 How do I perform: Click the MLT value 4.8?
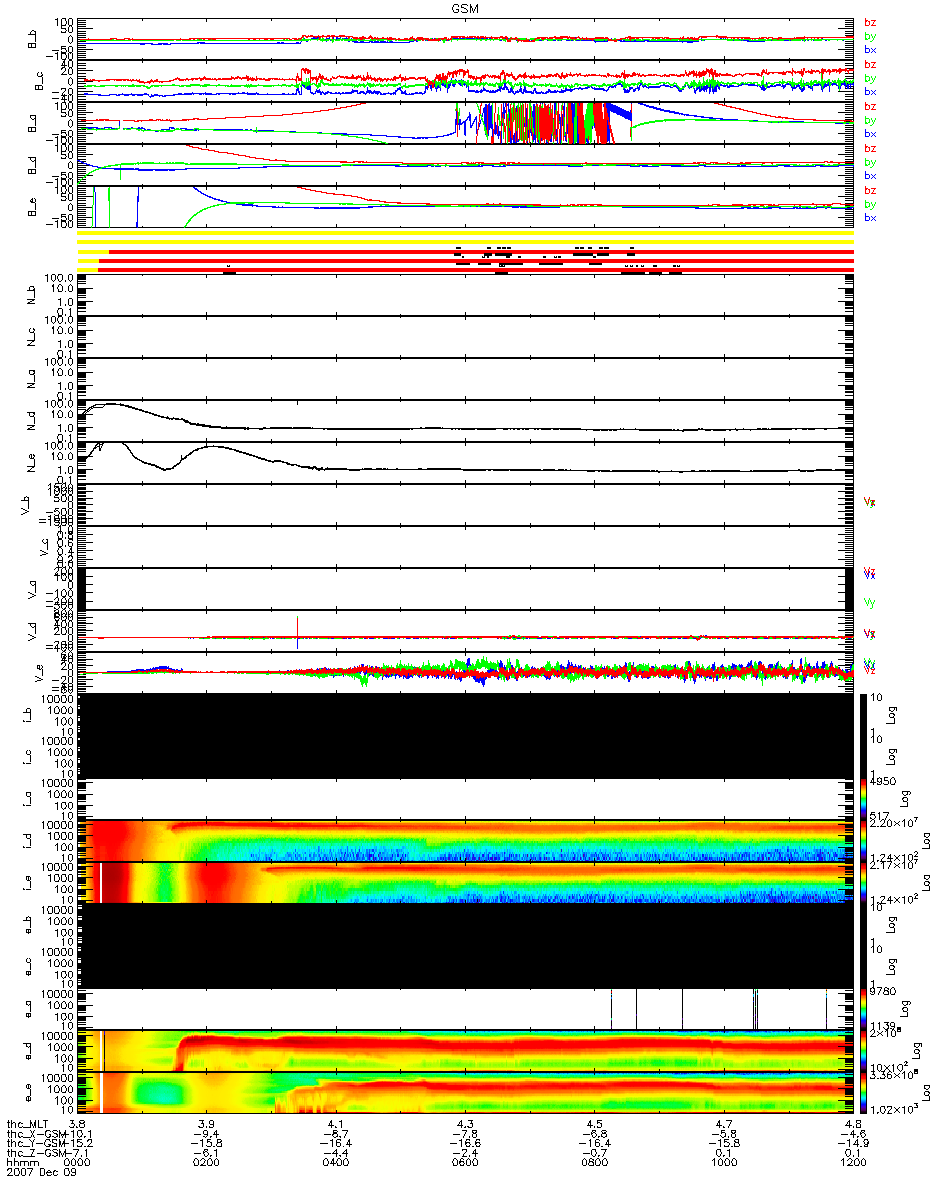coord(852,1124)
